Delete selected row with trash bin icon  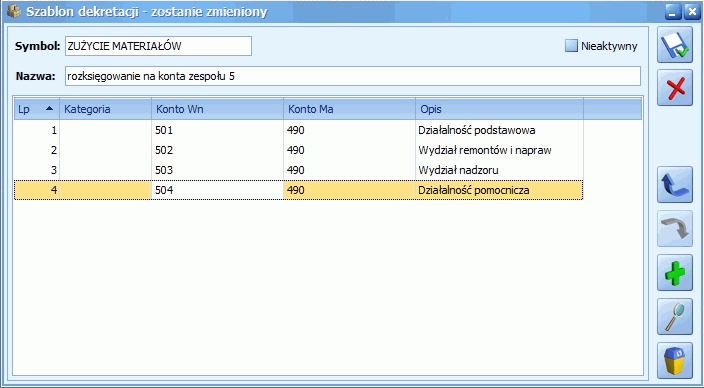[675, 361]
